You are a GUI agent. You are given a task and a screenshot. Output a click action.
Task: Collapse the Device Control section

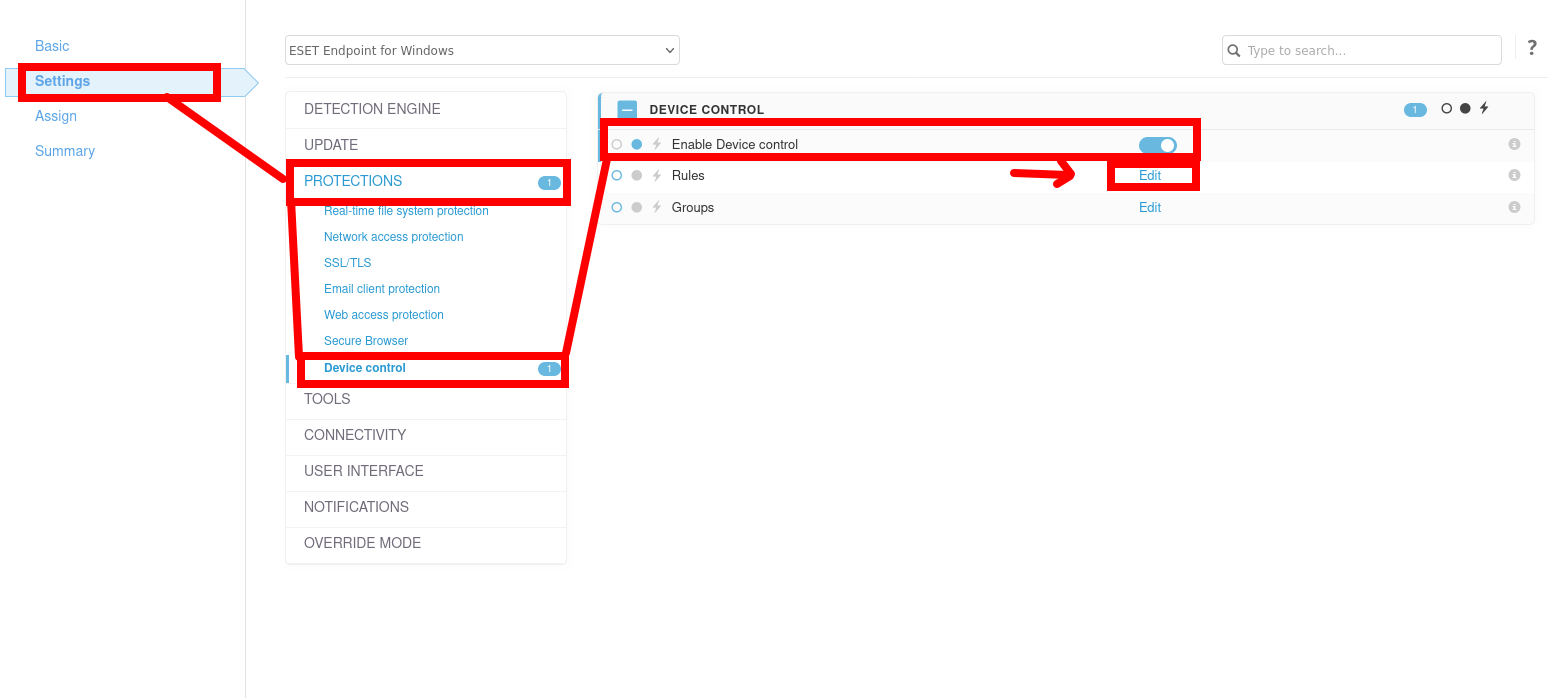[627, 110]
